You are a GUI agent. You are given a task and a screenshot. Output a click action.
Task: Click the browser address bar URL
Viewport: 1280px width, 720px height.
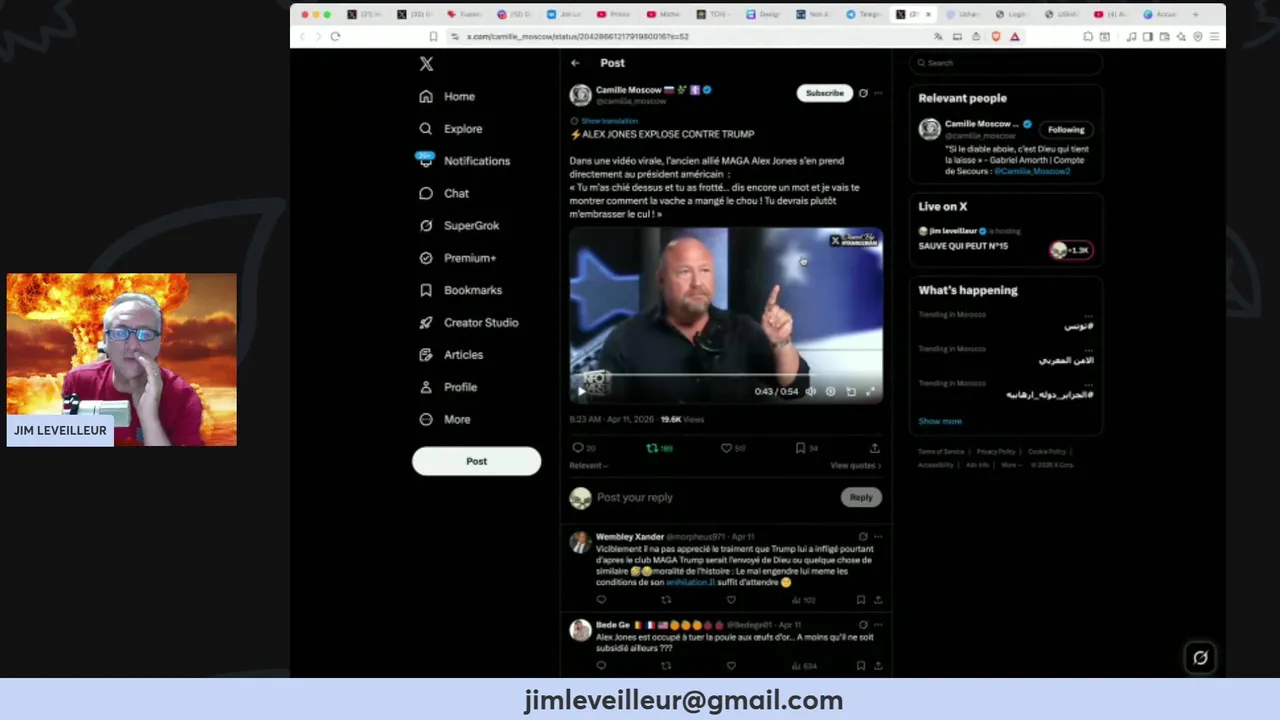click(x=577, y=36)
